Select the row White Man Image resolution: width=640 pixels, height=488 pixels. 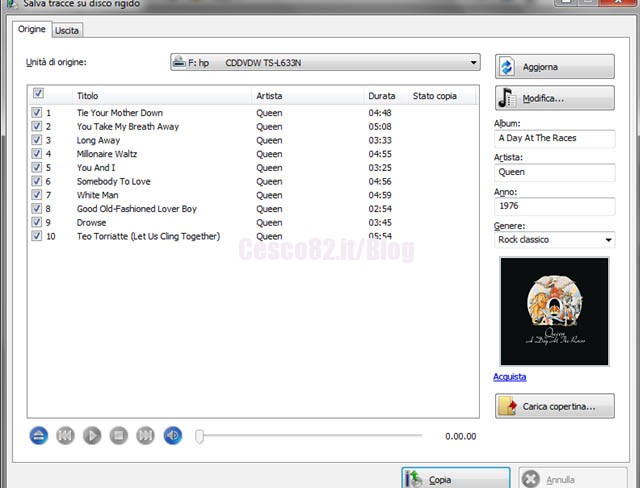coord(253,195)
